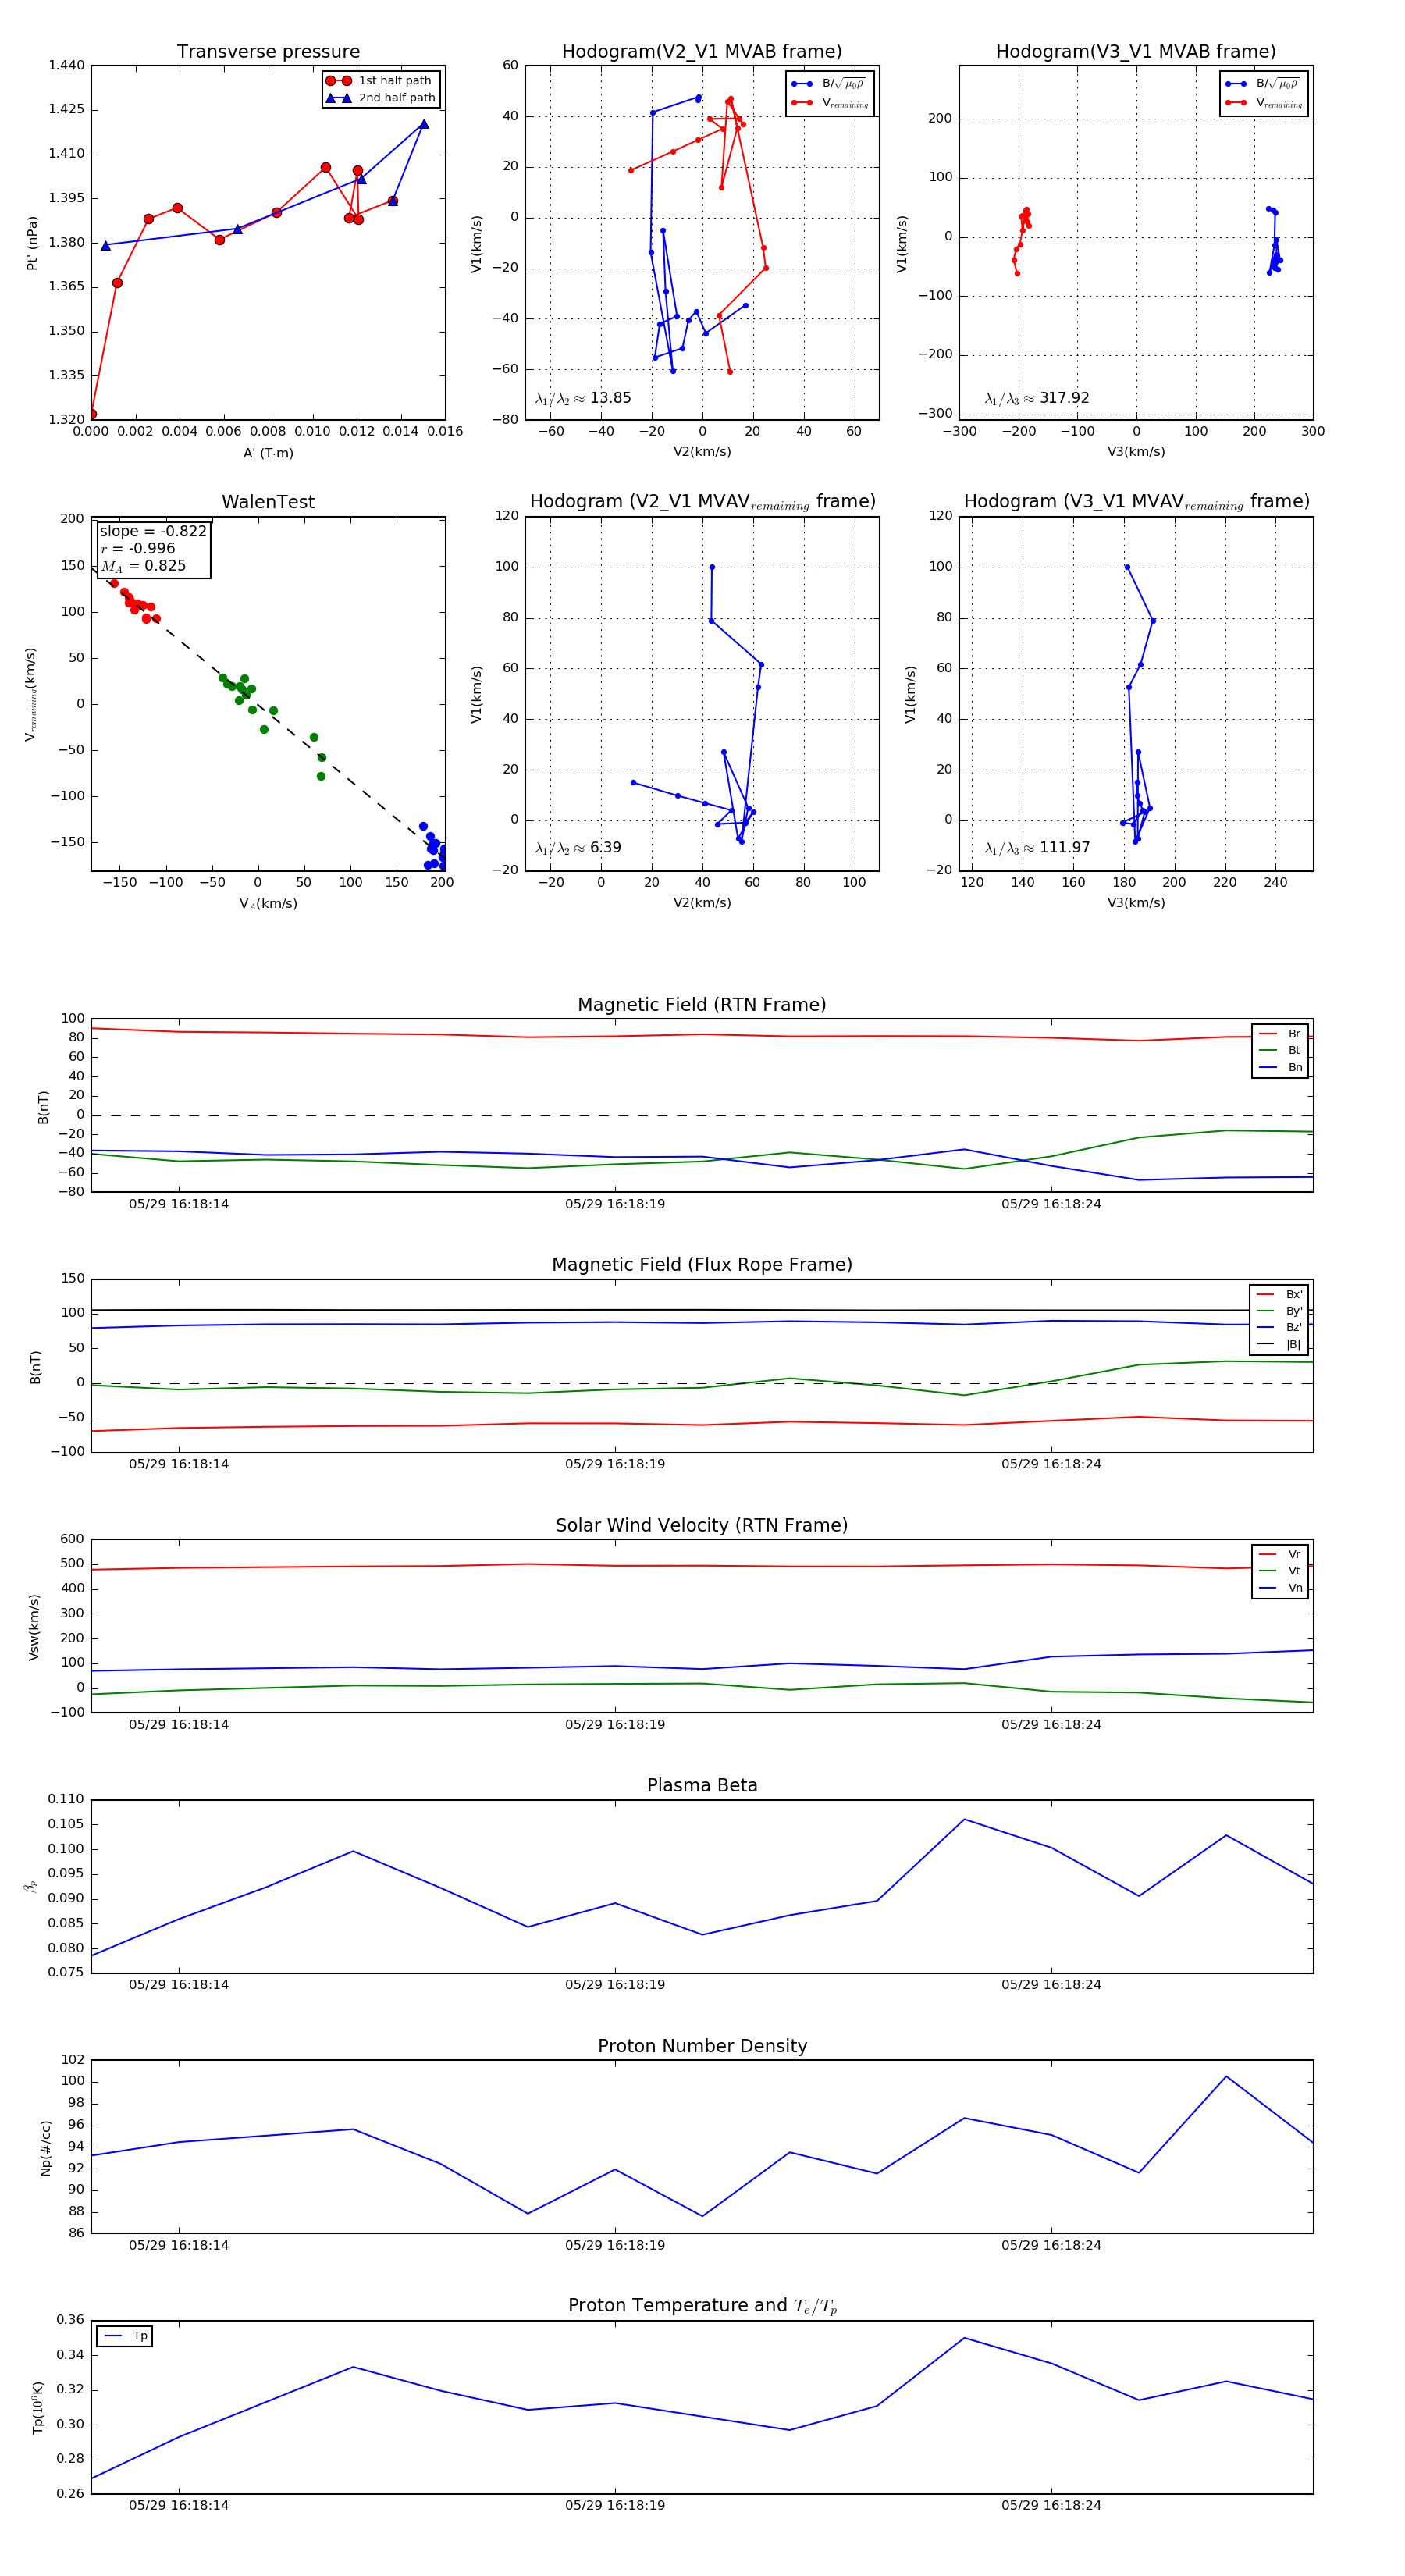The height and width of the screenshot is (2576, 1405).
Task: Click the Pt' (nPa) y-axis label
Action: pos(32,243)
